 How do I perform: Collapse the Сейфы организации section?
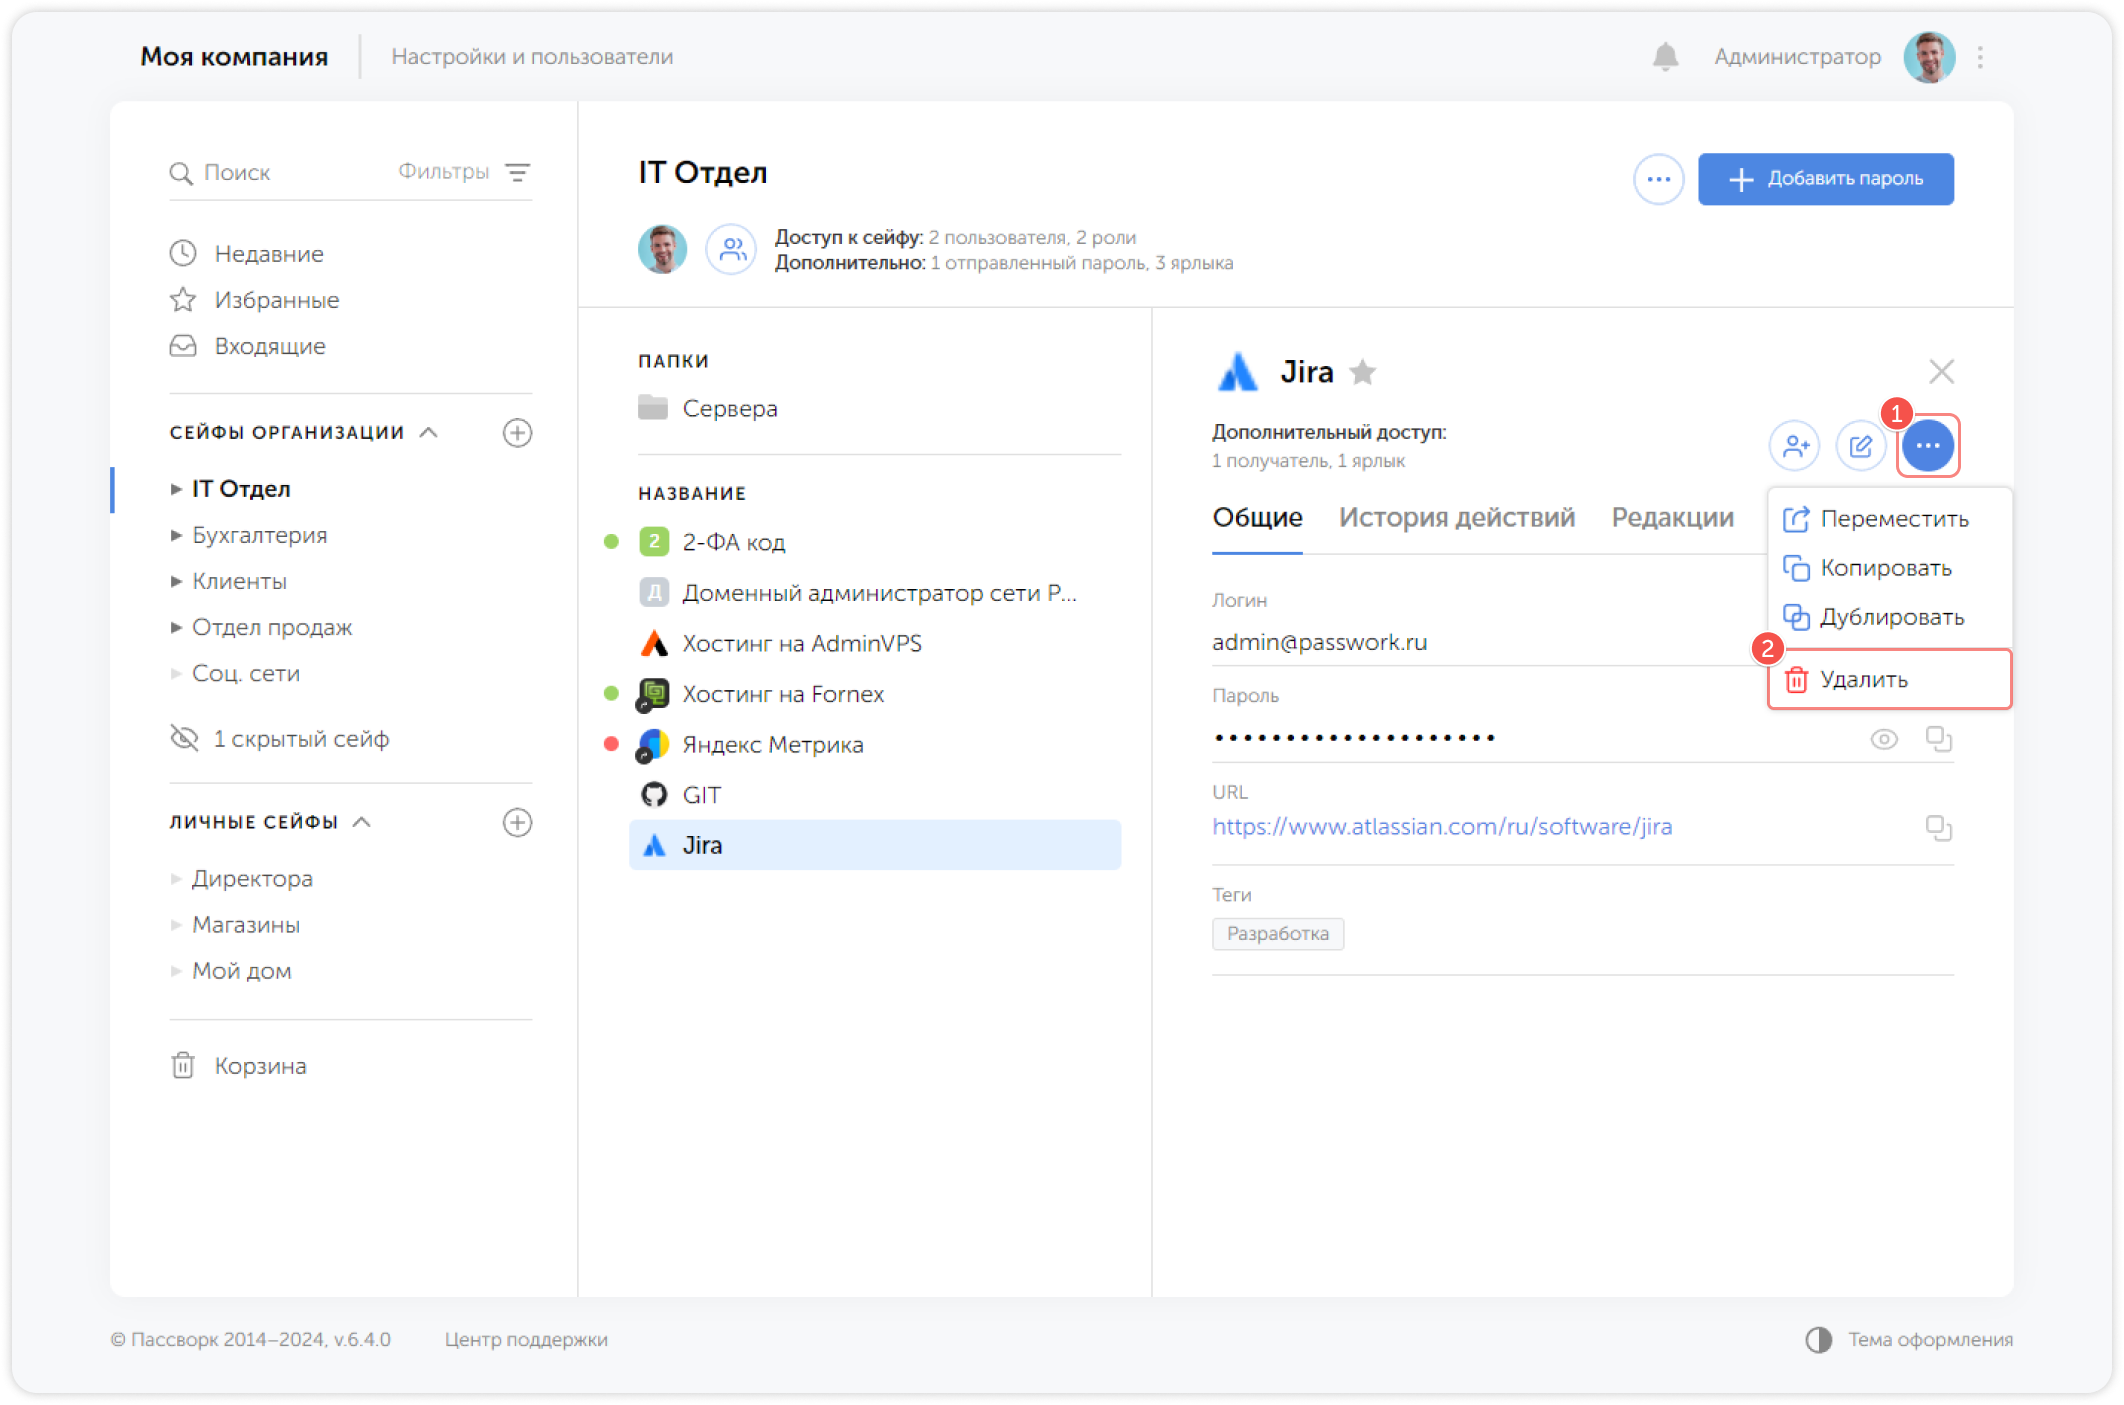pyautogui.click(x=429, y=432)
